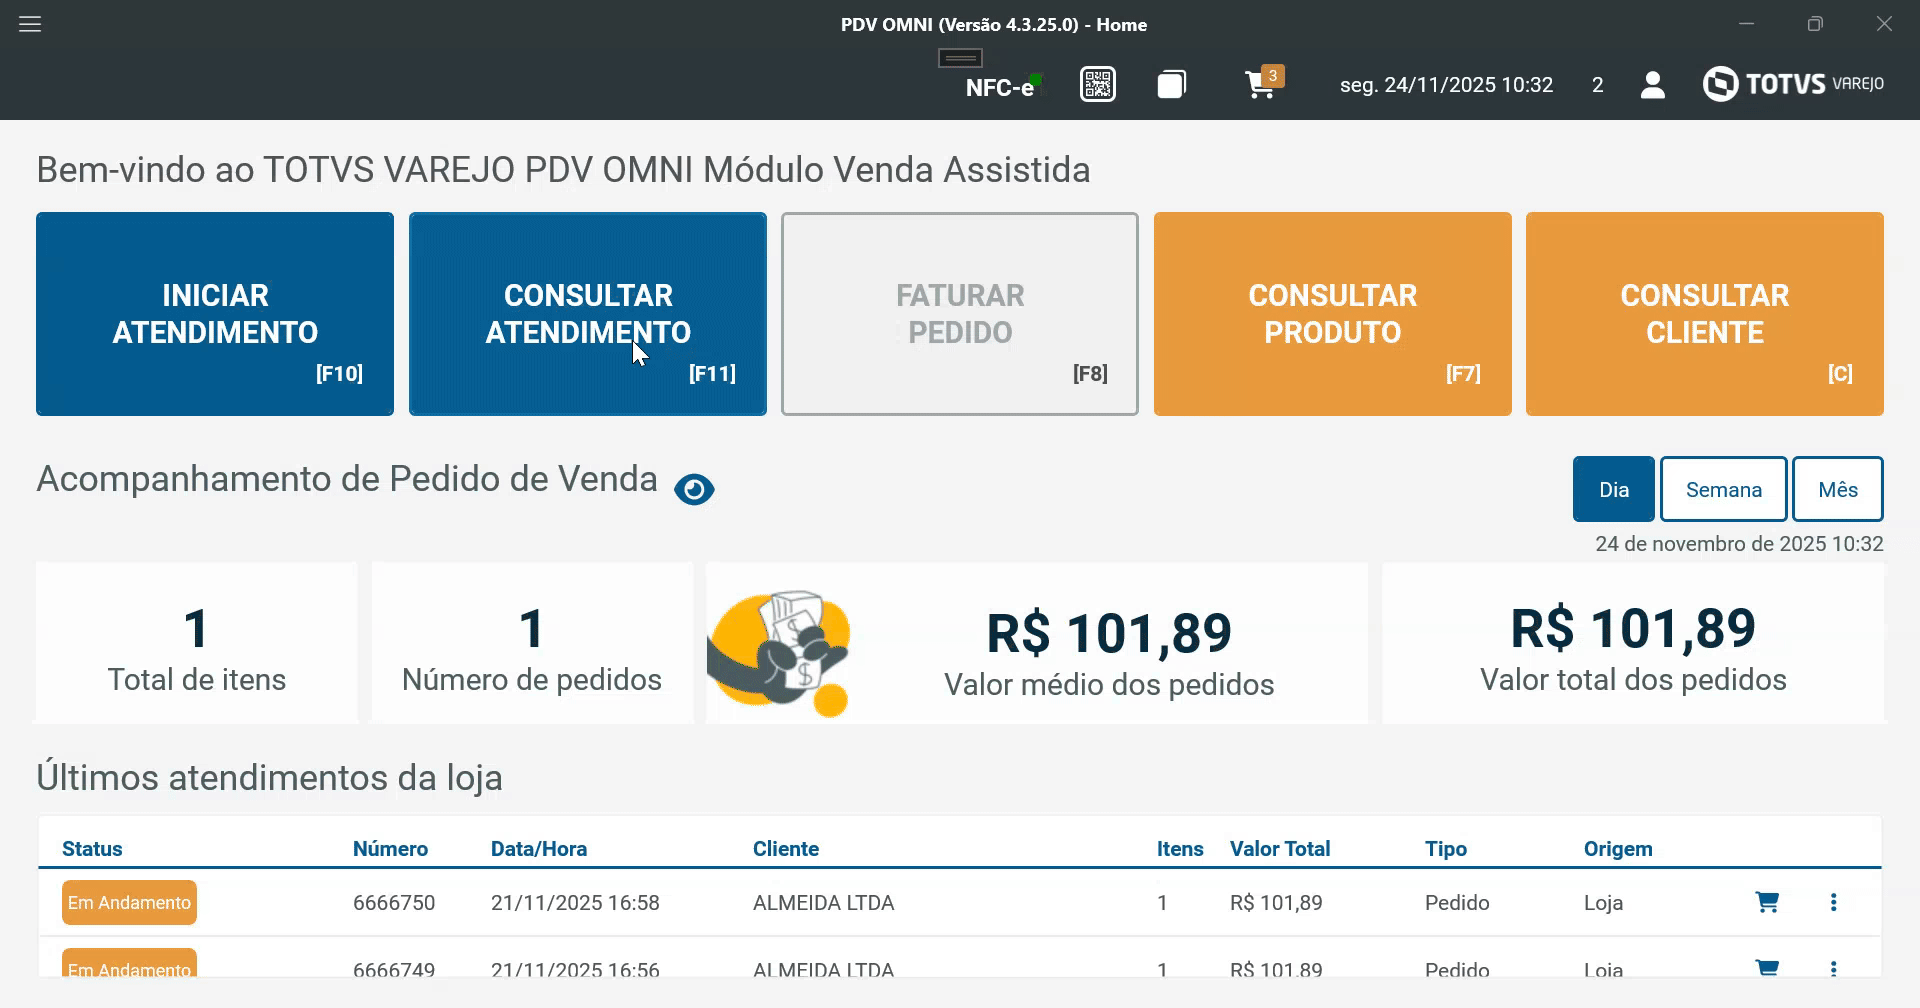Image resolution: width=1920 pixels, height=1008 pixels.
Task: Click R$ 101,89 in order 6666750 row
Action: [x=1276, y=903]
